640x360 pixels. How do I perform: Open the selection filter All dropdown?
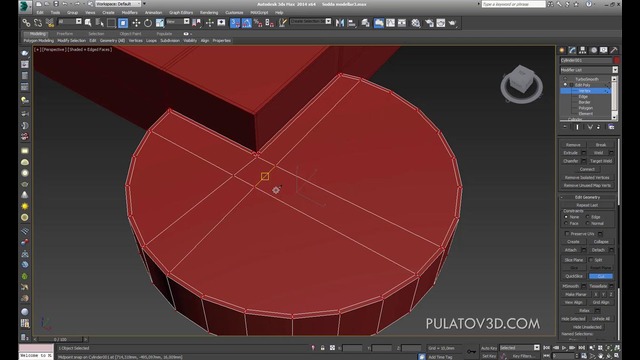[69, 21]
